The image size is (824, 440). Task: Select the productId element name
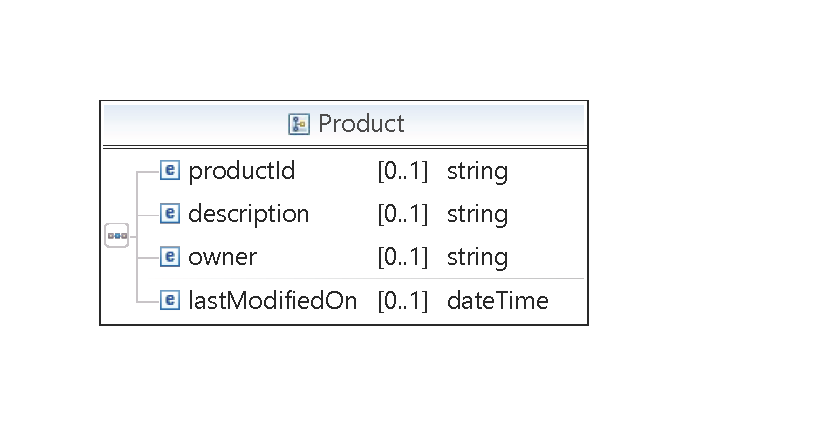click(241, 171)
